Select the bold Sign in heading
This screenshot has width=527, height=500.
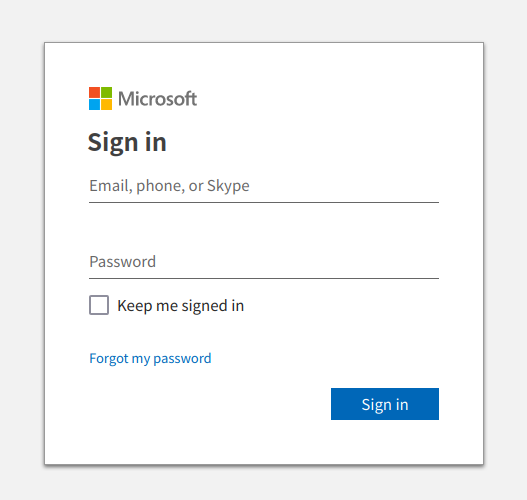pos(127,142)
